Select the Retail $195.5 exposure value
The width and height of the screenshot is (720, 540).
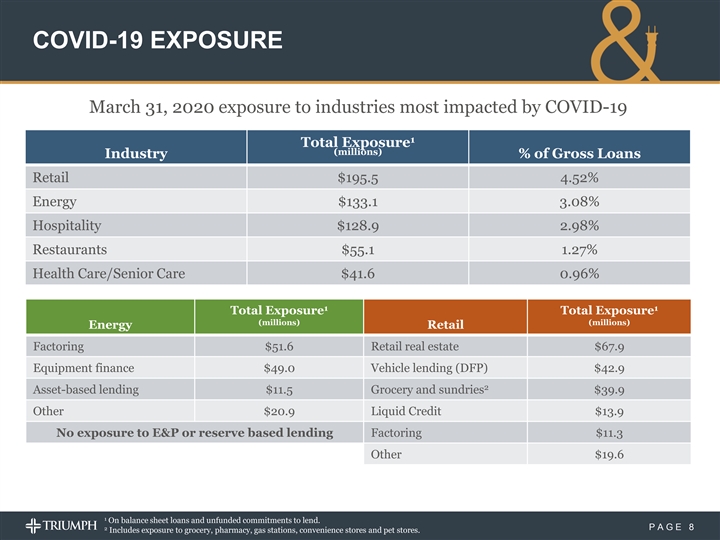(359, 178)
